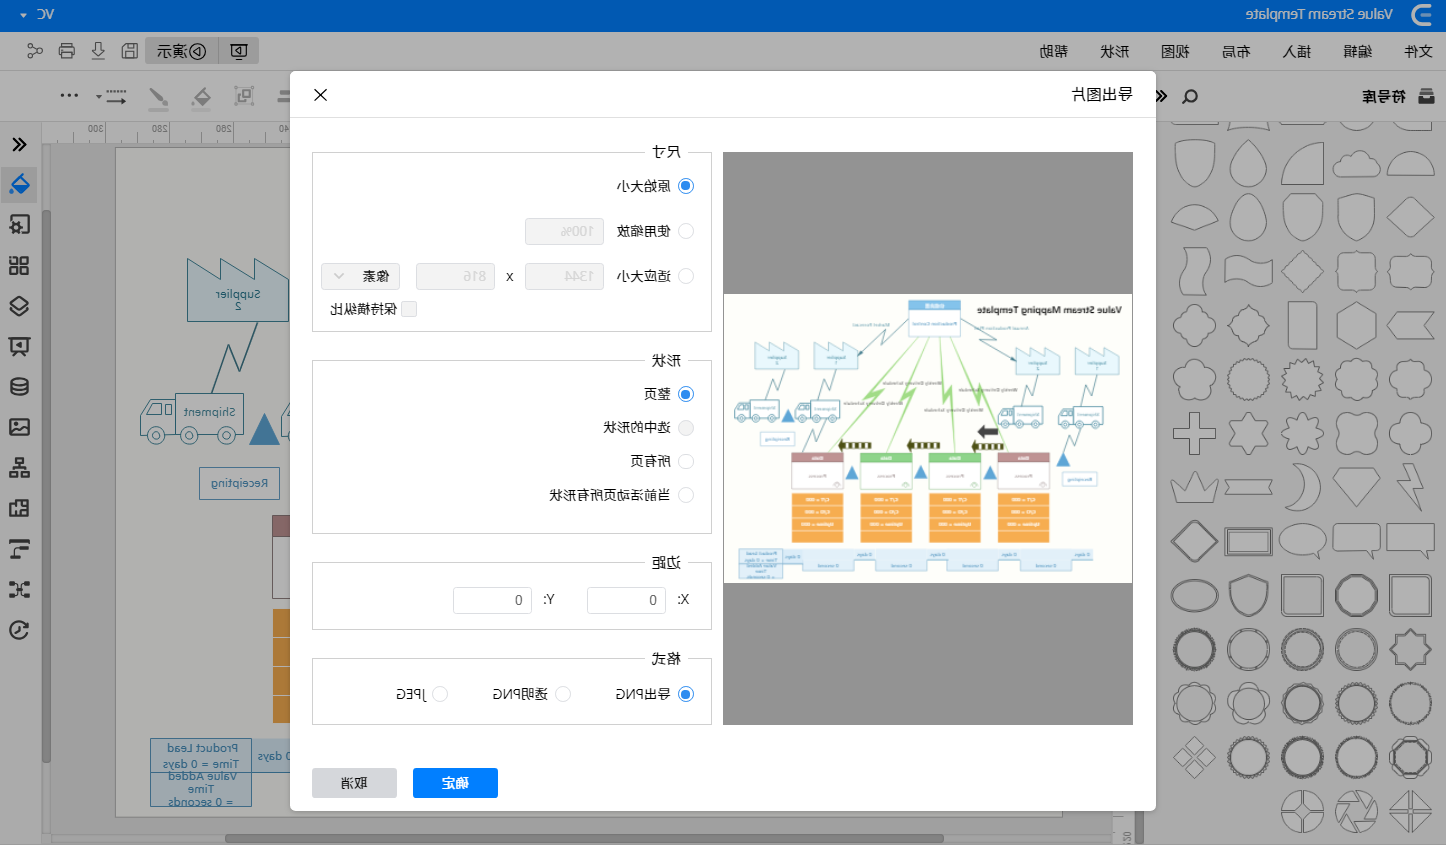Open the gantt chart icon in sidebar
The height and width of the screenshot is (845, 1446).
19,549
